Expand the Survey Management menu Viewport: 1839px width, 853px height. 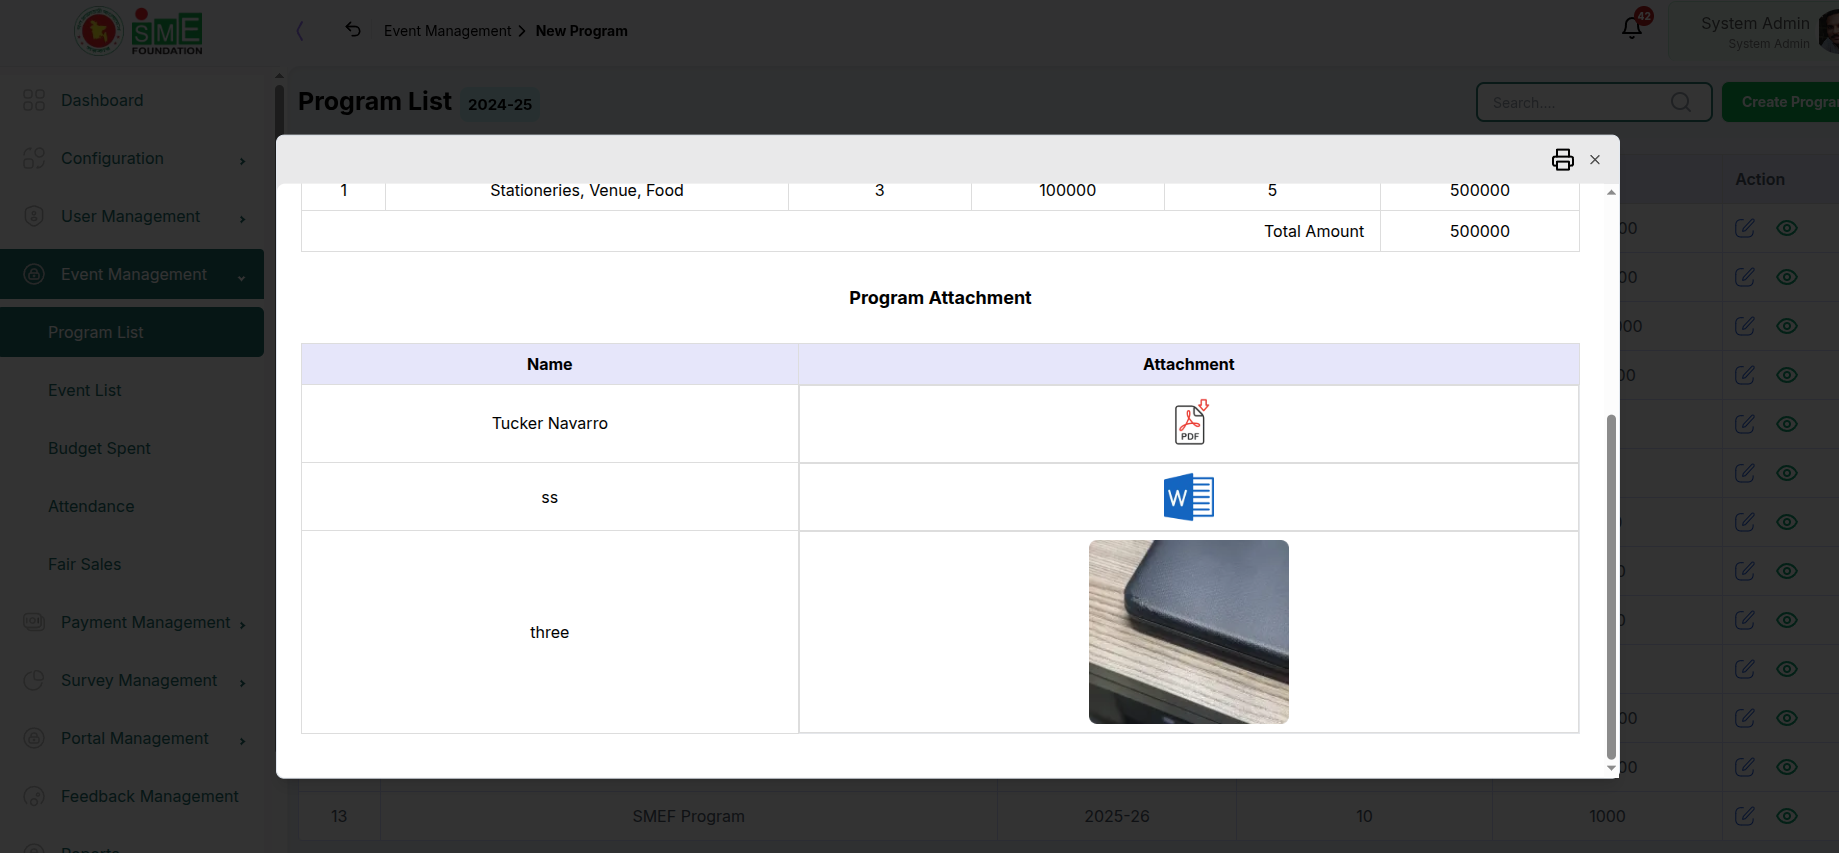click(132, 680)
